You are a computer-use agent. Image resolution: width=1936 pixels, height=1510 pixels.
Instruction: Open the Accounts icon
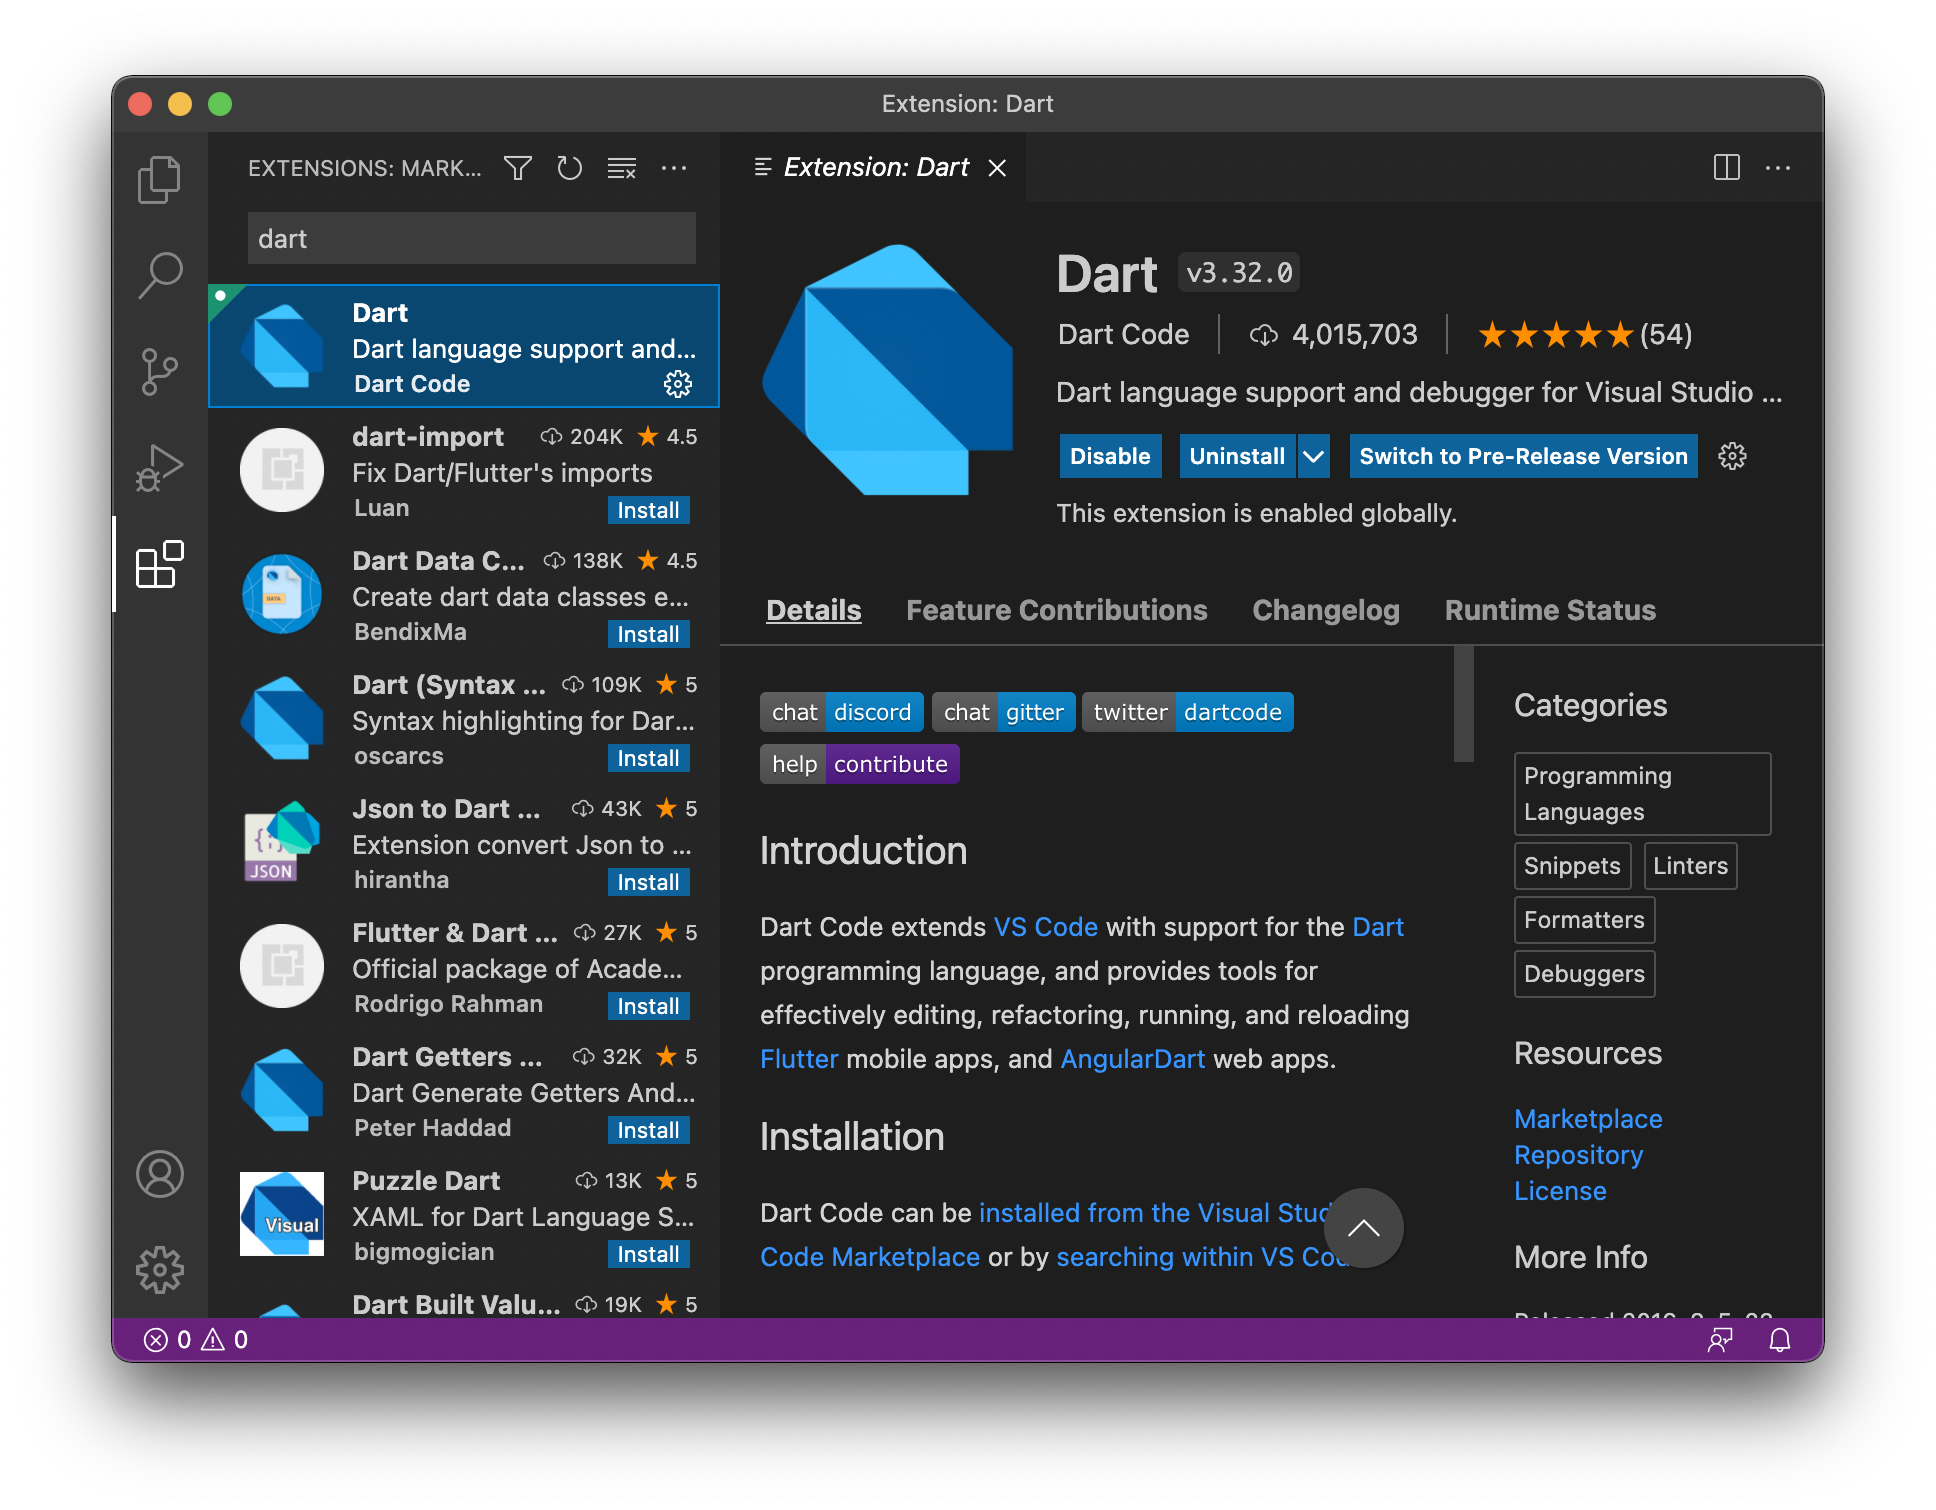[x=159, y=1174]
